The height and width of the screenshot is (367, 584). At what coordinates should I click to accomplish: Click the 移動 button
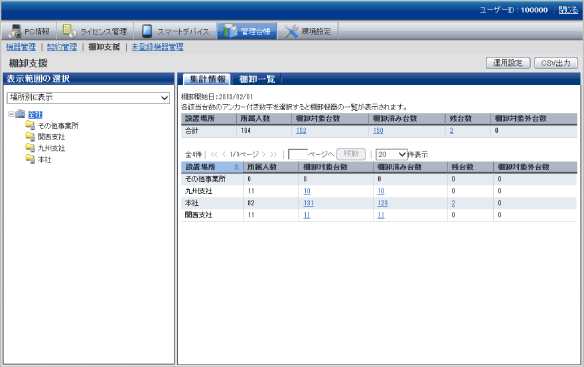(350, 154)
